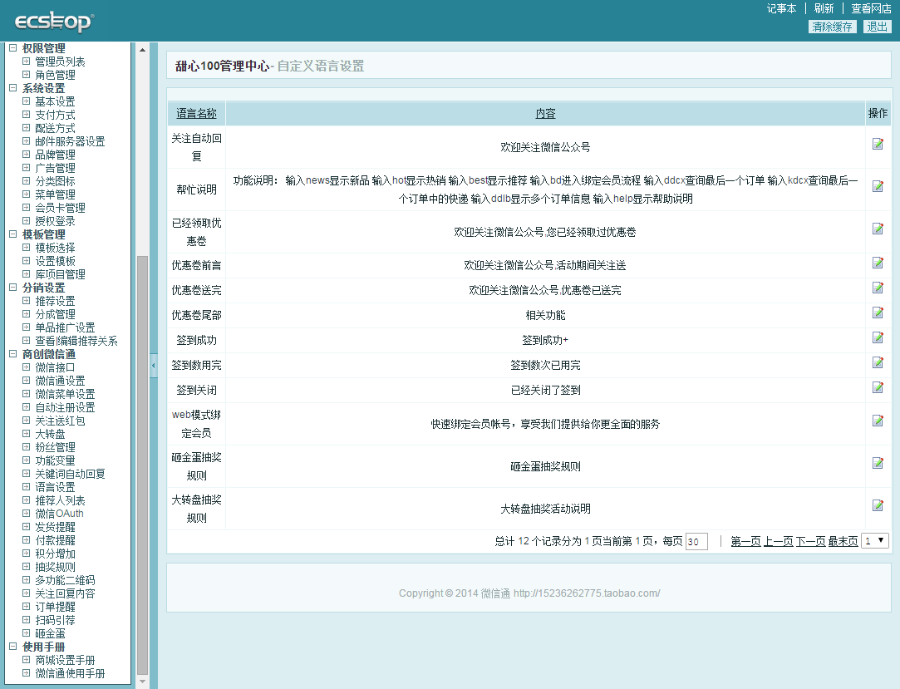This screenshot has height=689, width=900.
Task: Sort by the 语言名称 column header
Action: [196, 111]
